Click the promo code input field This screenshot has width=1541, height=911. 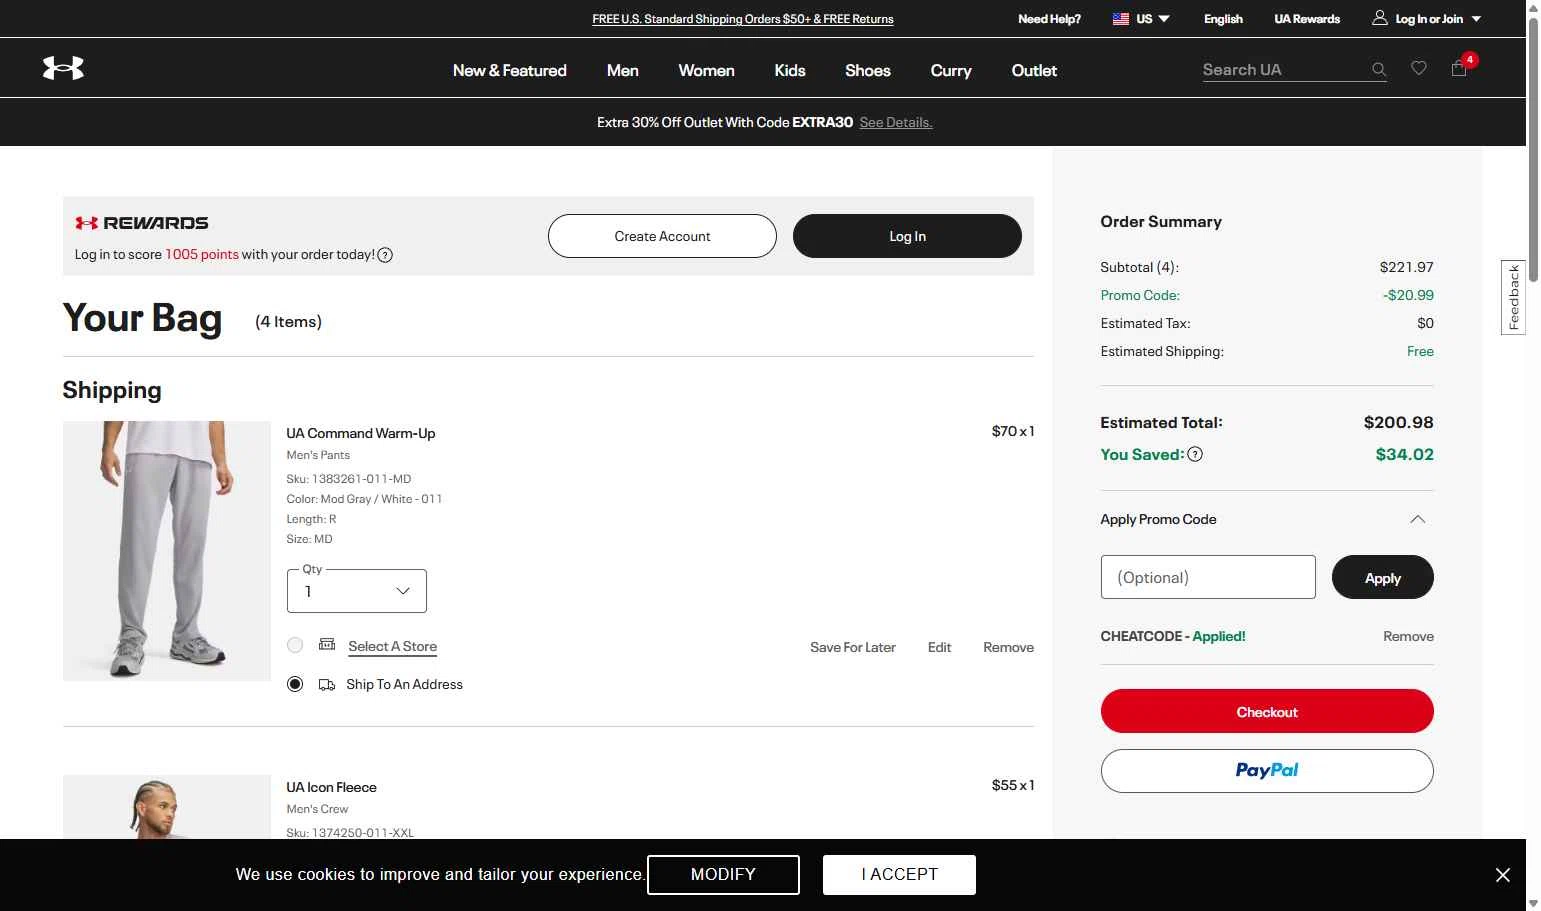pos(1208,577)
